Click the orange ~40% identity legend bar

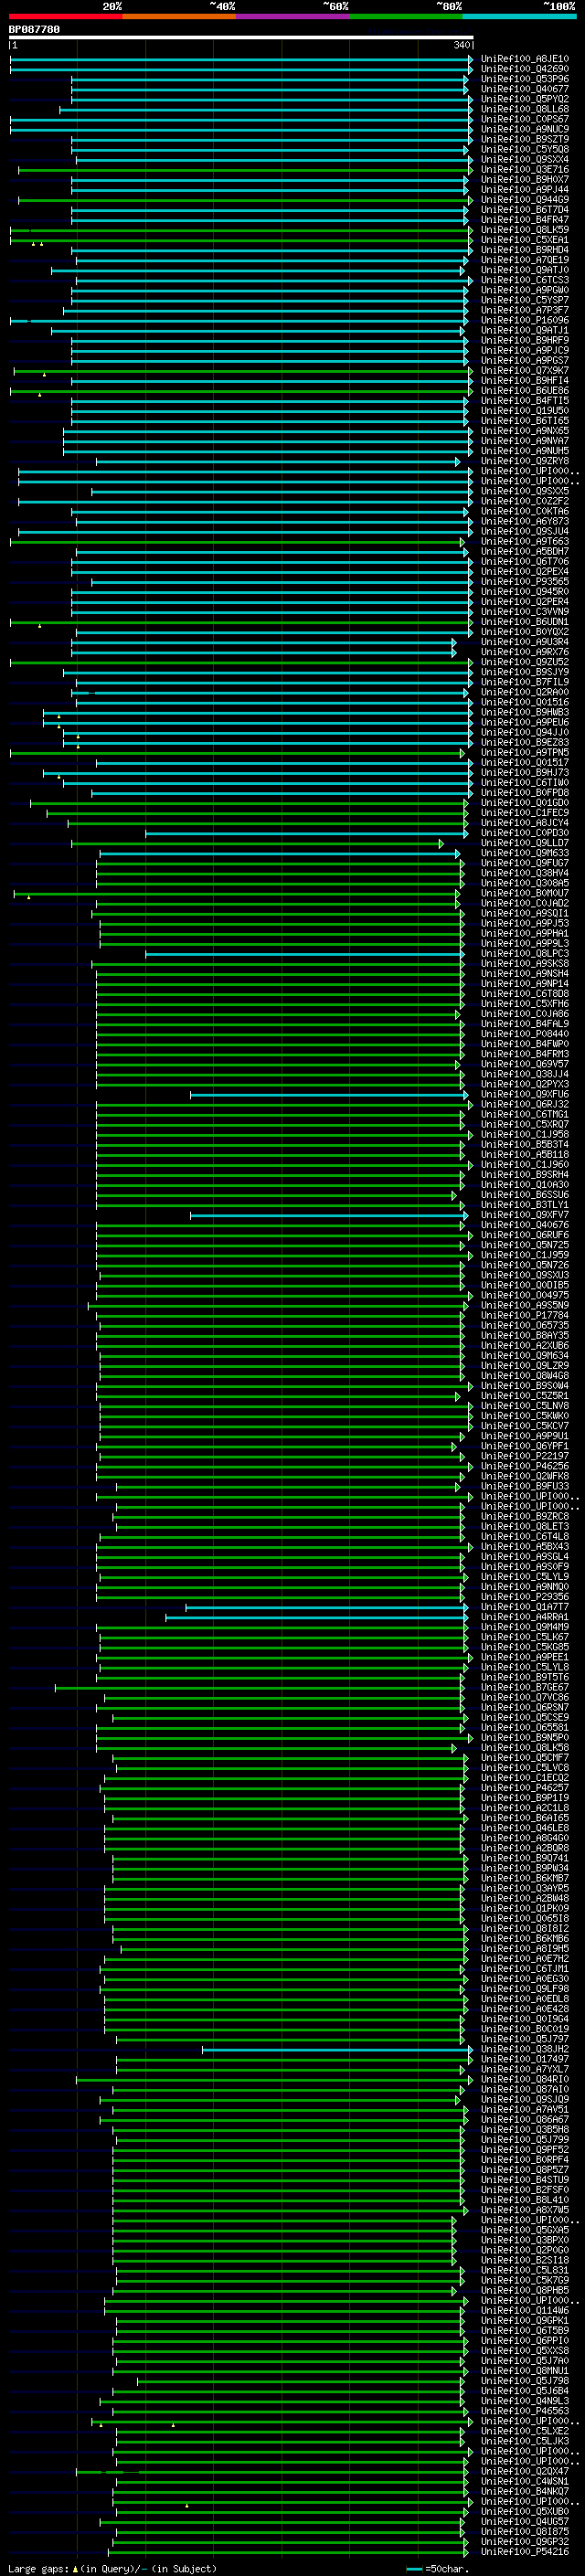coord(179,16)
